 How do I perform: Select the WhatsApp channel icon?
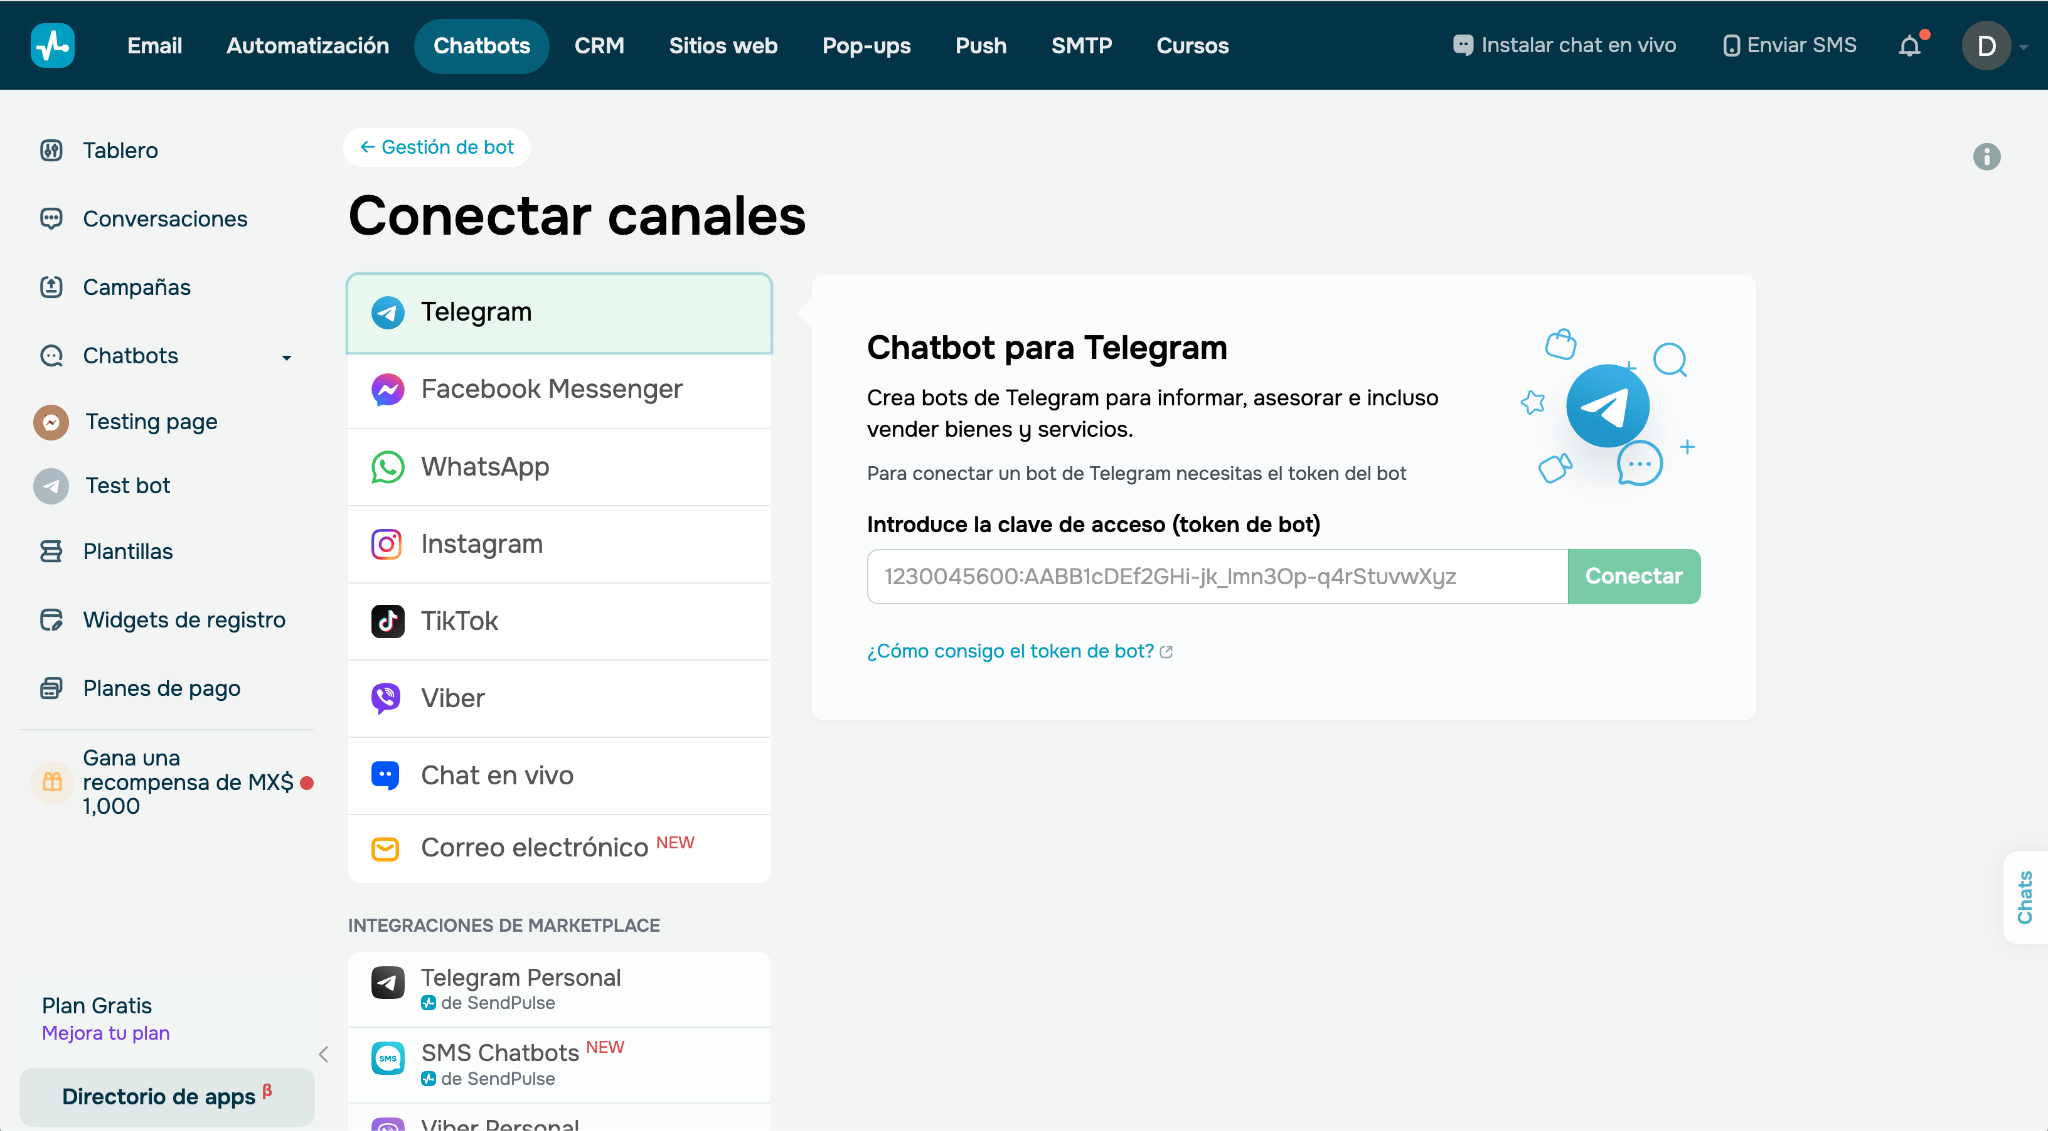click(x=388, y=467)
